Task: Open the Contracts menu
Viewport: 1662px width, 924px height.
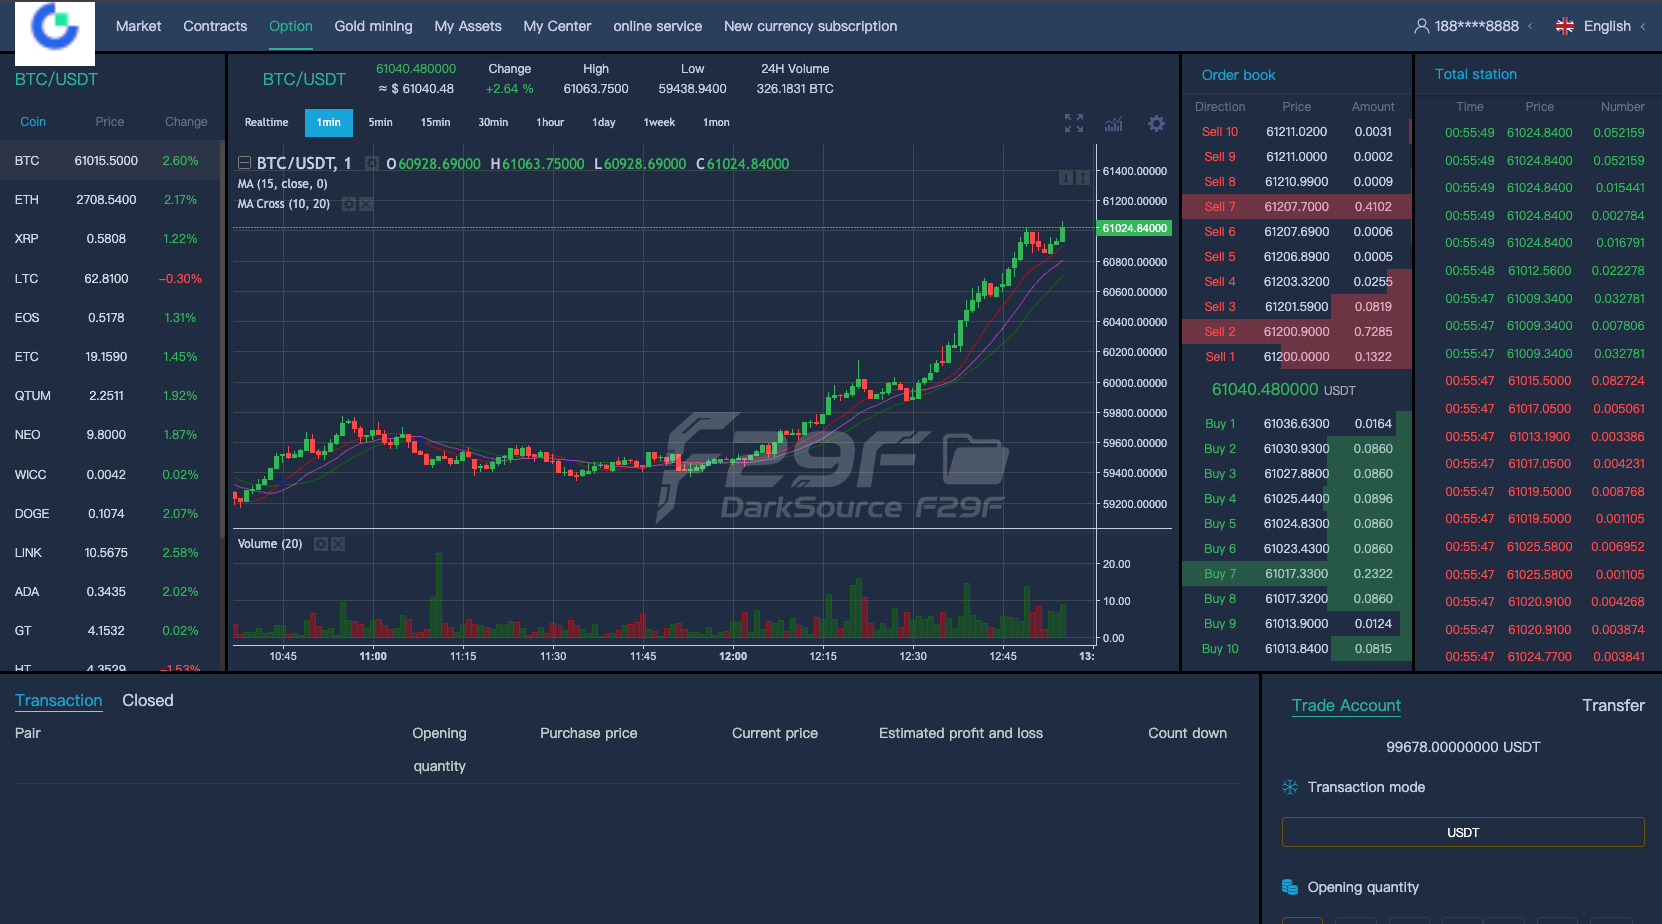Action: click(215, 26)
